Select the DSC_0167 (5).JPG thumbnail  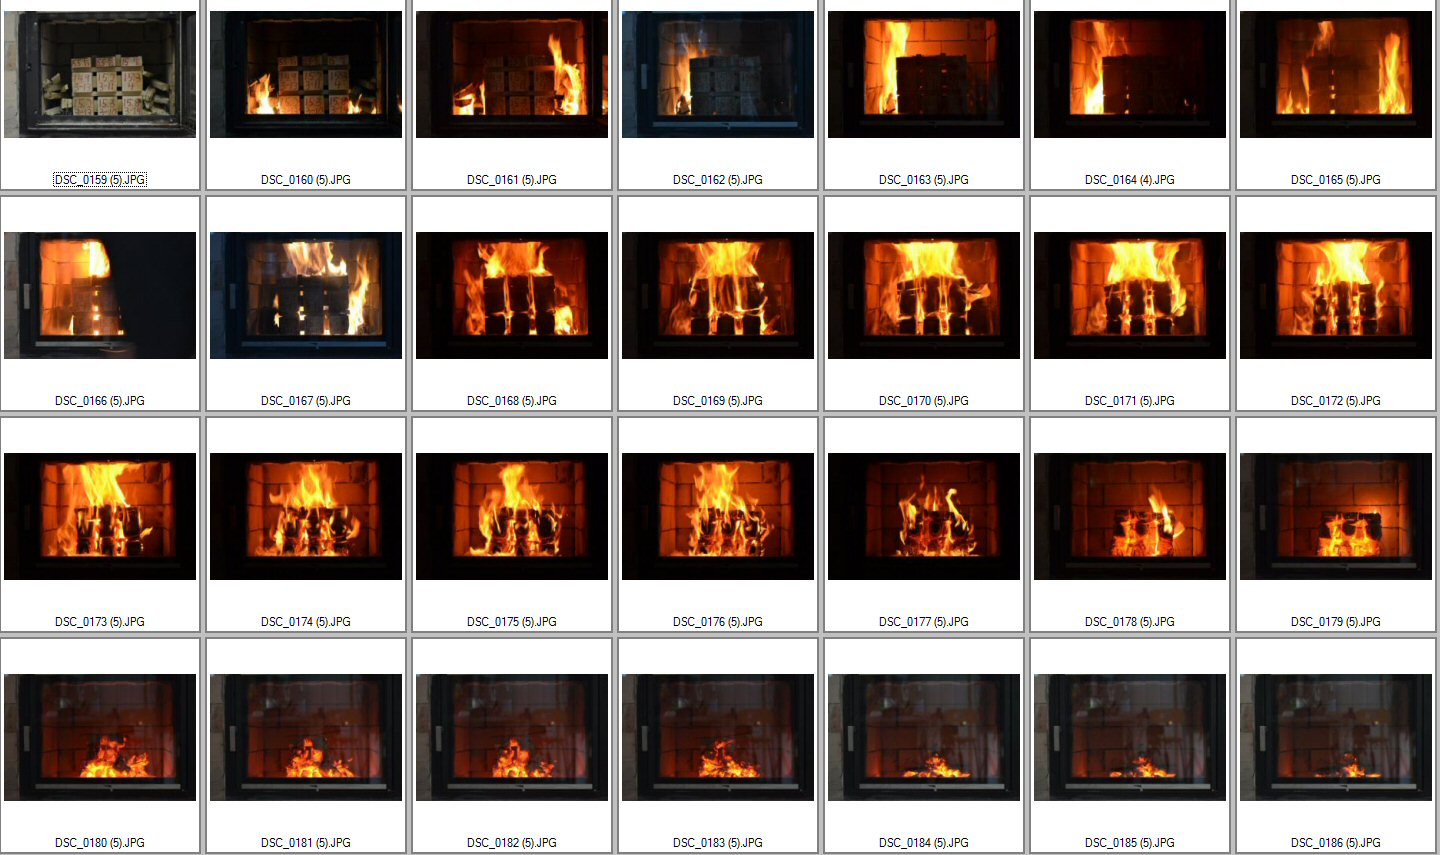[x=306, y=296]
